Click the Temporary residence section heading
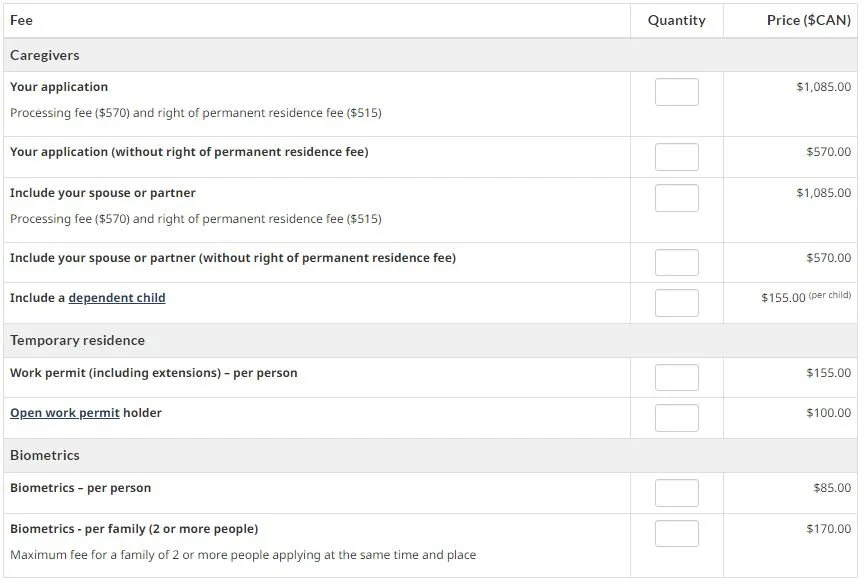 point(77,340)
